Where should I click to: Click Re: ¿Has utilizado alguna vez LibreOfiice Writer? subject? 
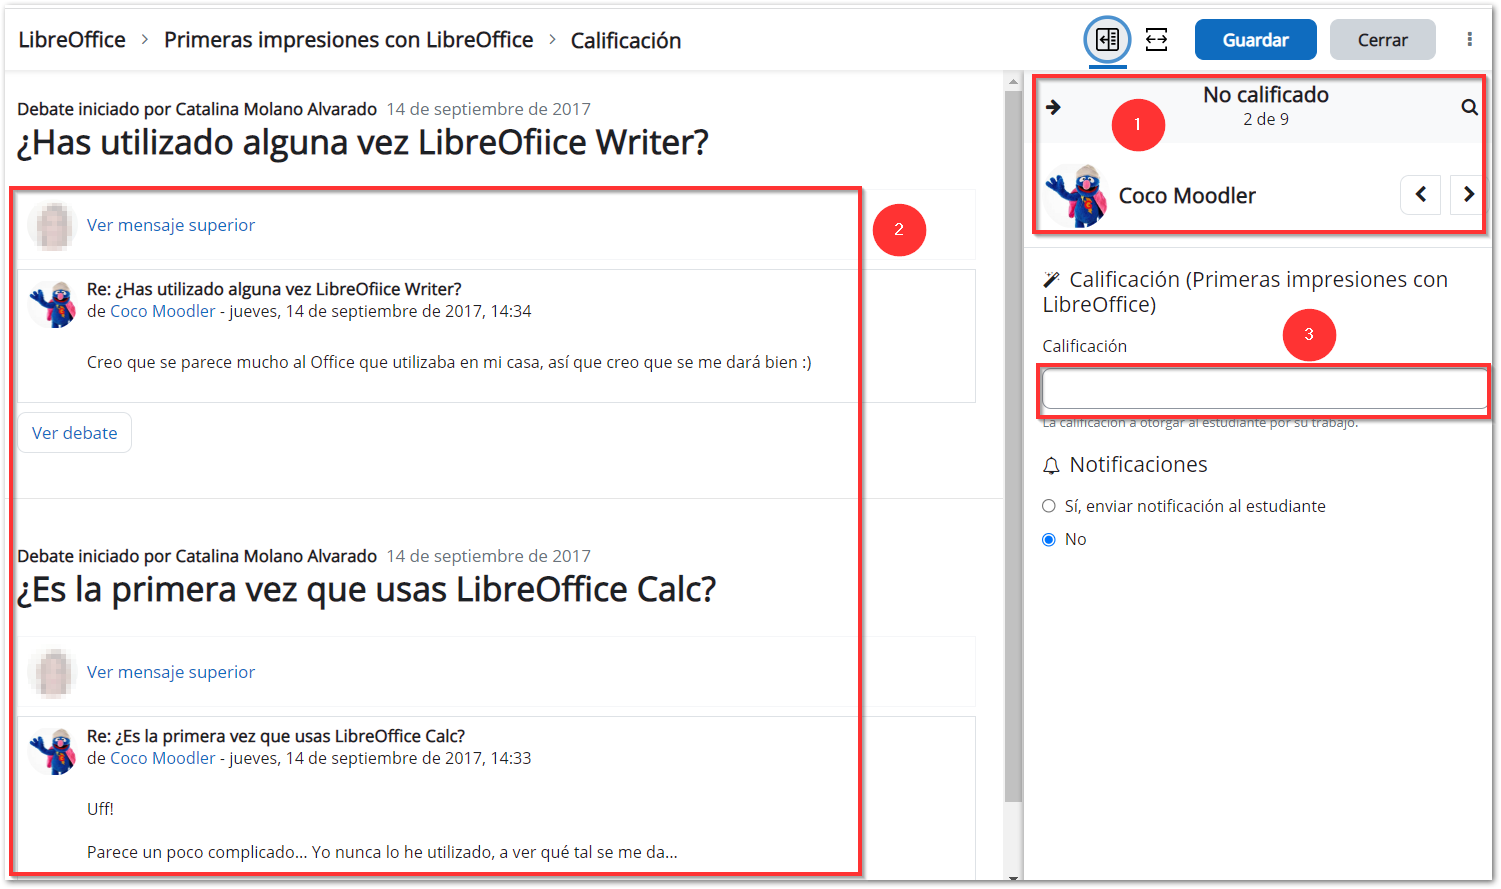[274, 289]
